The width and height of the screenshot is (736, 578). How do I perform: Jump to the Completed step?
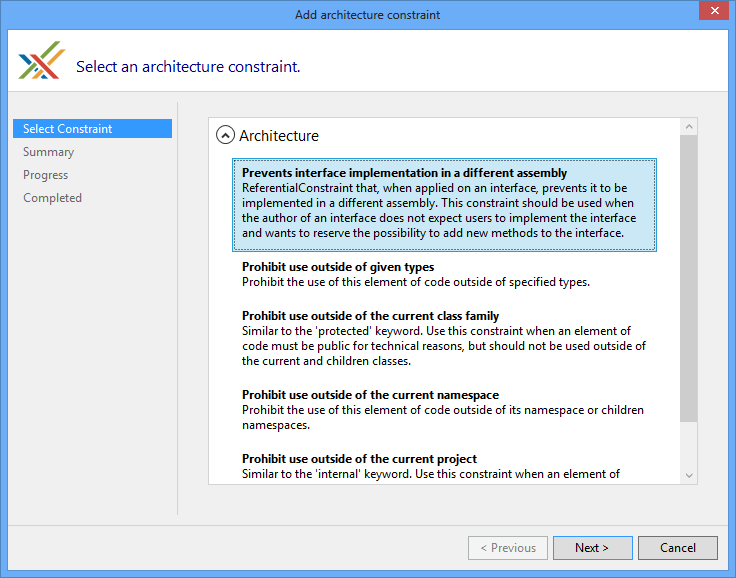[53, 198]
